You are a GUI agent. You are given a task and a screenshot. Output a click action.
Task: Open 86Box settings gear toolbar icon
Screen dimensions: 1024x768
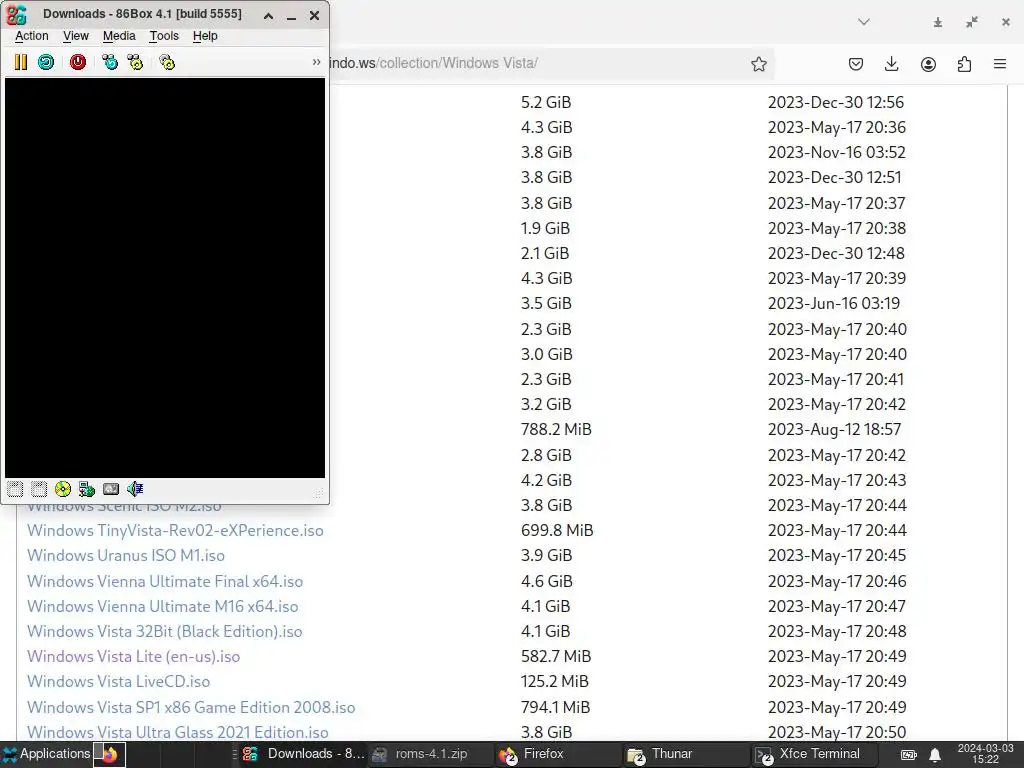tap(167, 62)
